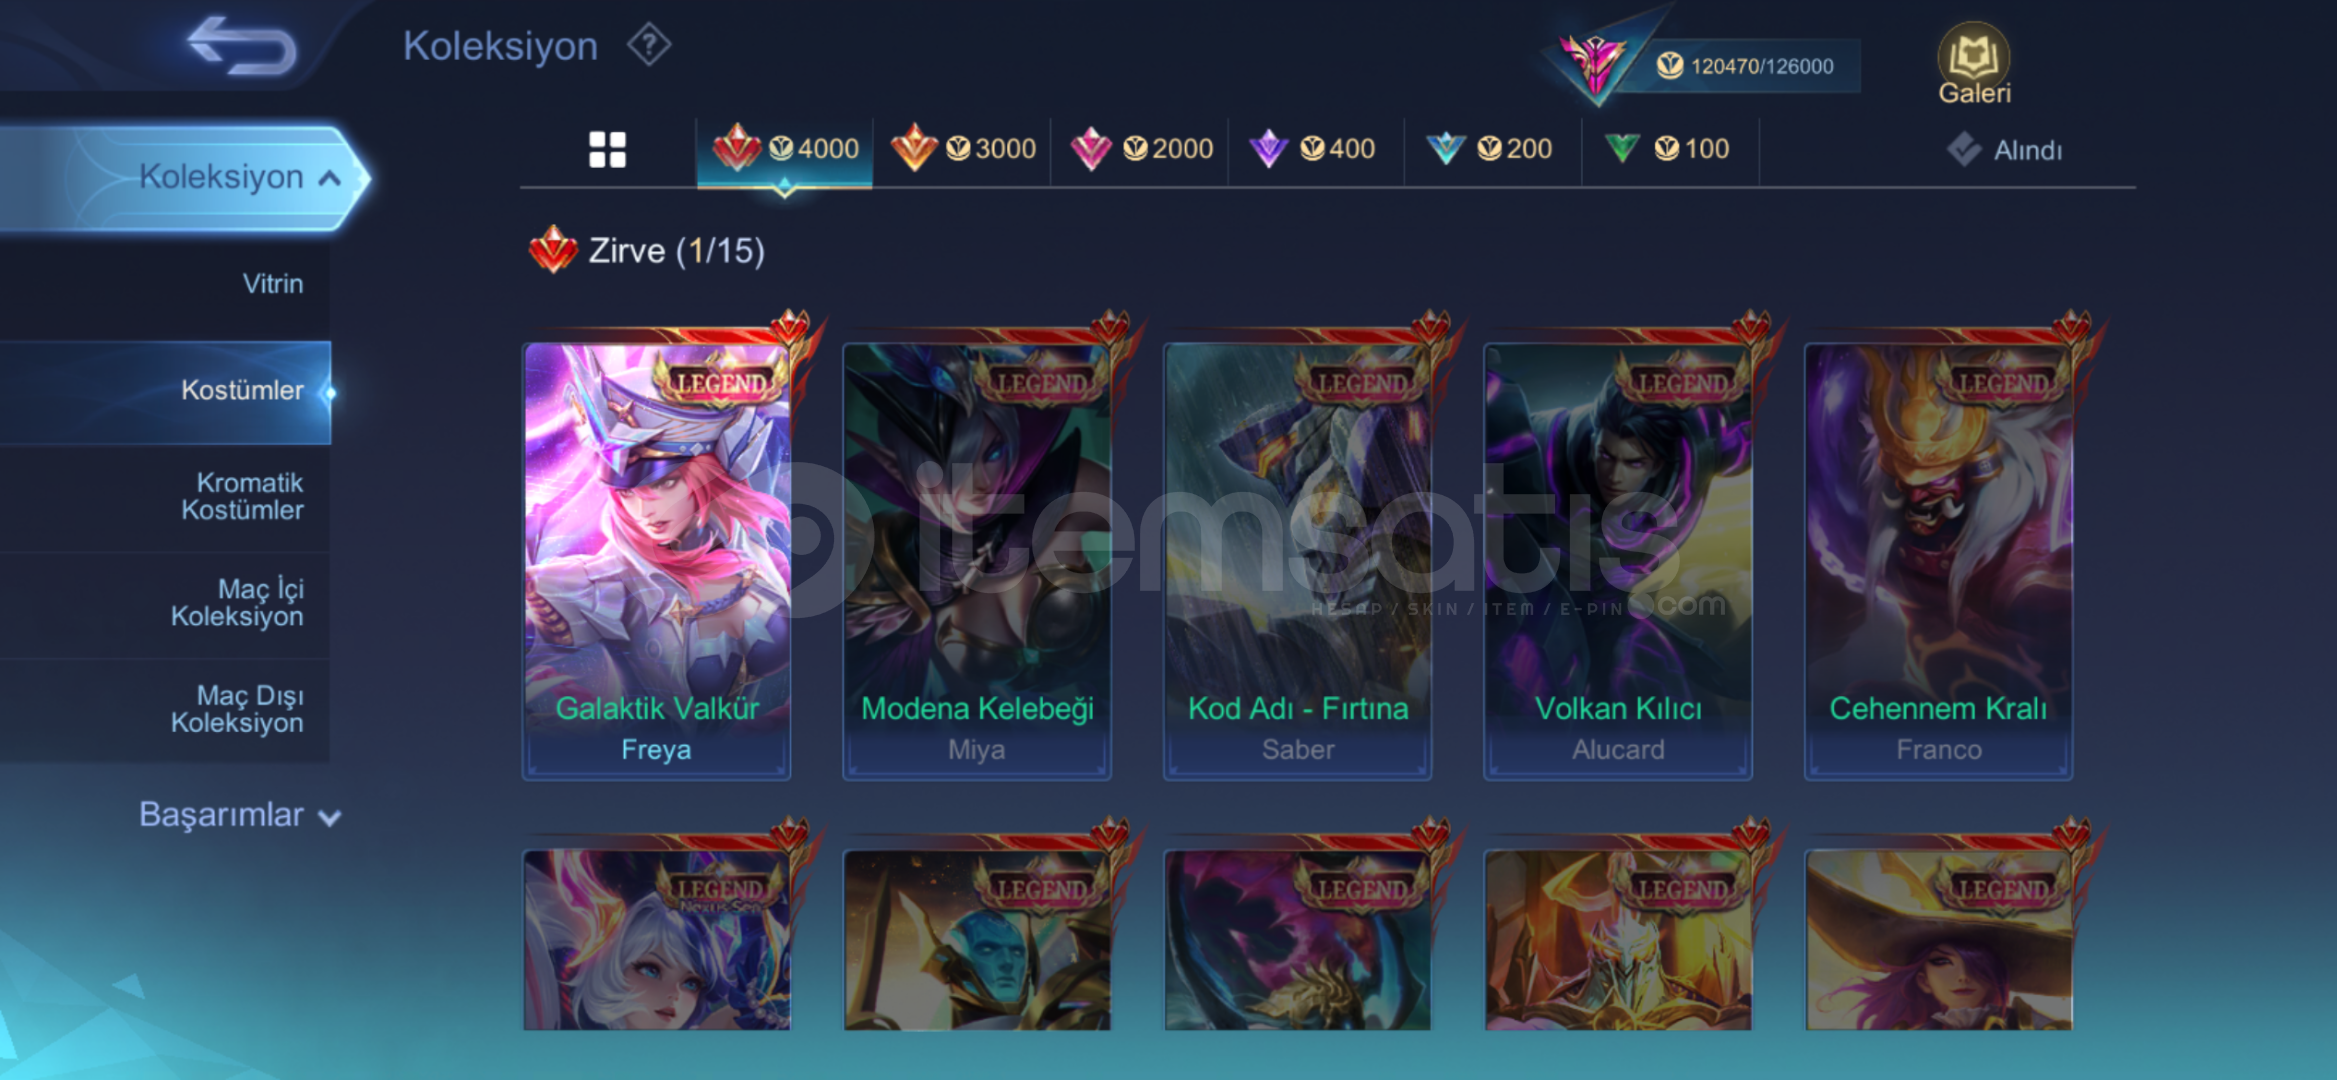Viewport: 2337px width, 1080px height.
Task: Filter by the 3000 point gem tier
Action: point(963,149)
